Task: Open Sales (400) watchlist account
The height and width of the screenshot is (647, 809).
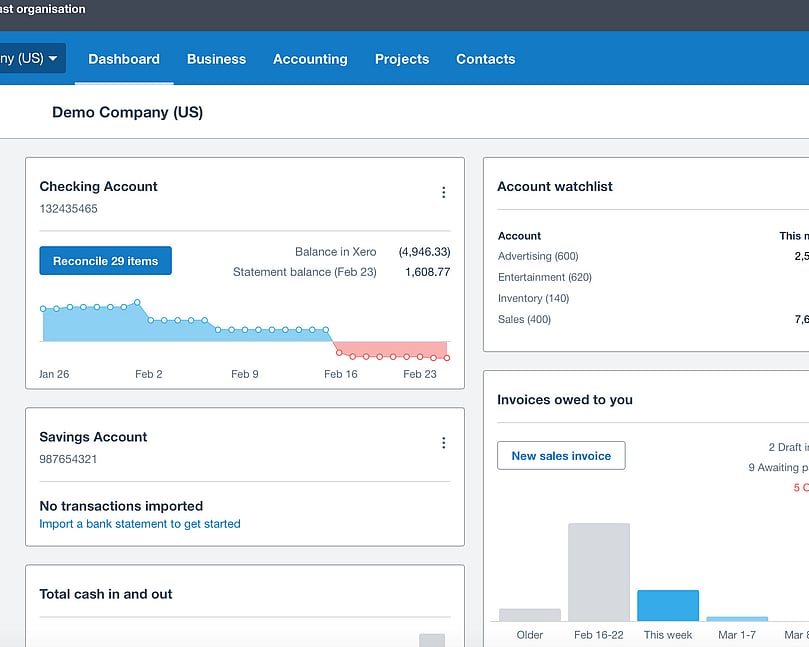Action: [x=524, y=320]
